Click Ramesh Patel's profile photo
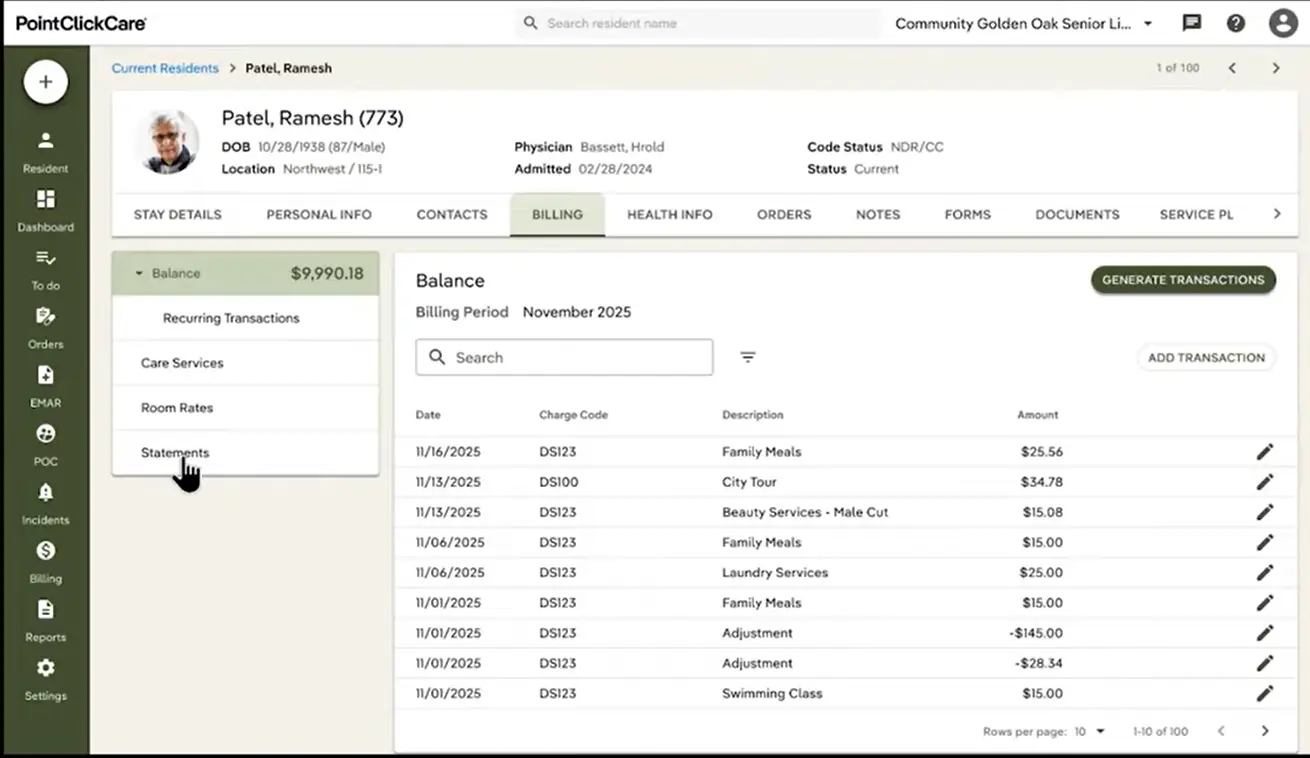Viewport: 1310px width, 758px height. pyautogui.click(x=167, y=142)
